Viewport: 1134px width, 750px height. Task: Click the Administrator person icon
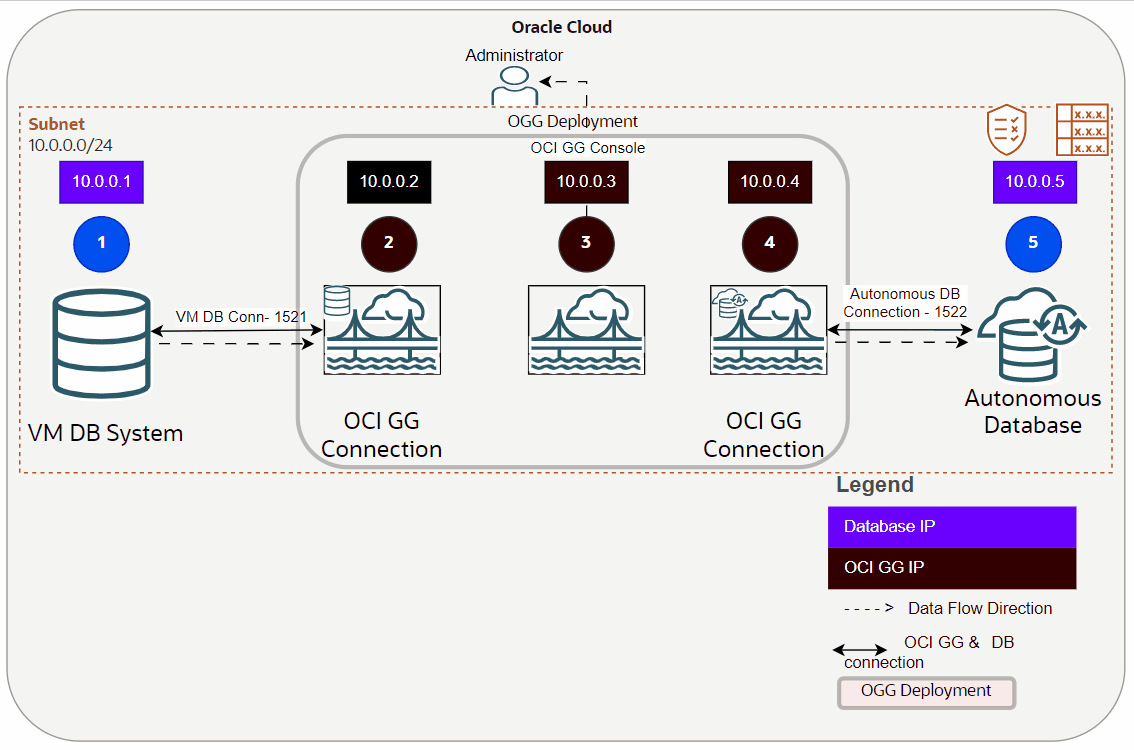514,88
